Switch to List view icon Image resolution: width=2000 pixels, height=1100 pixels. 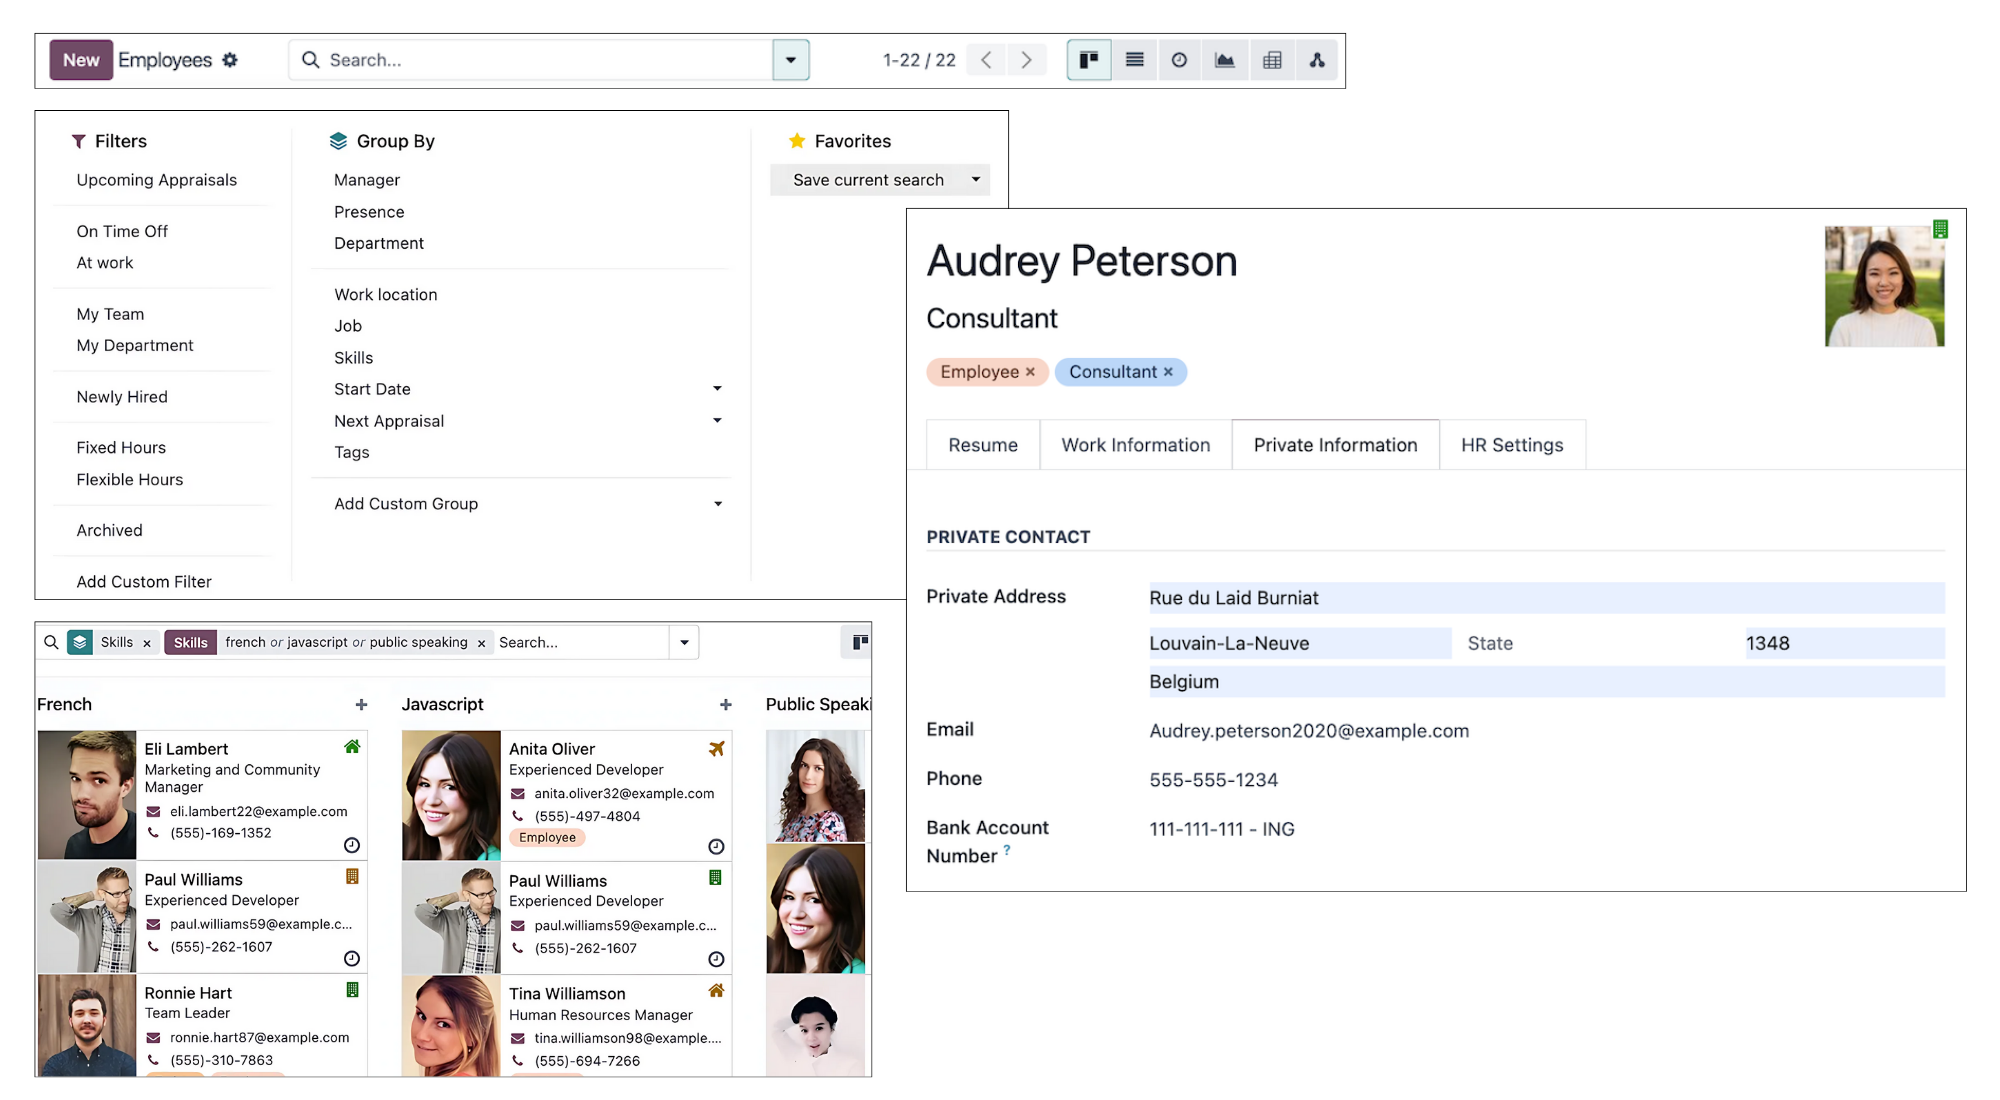point(1134,60)
